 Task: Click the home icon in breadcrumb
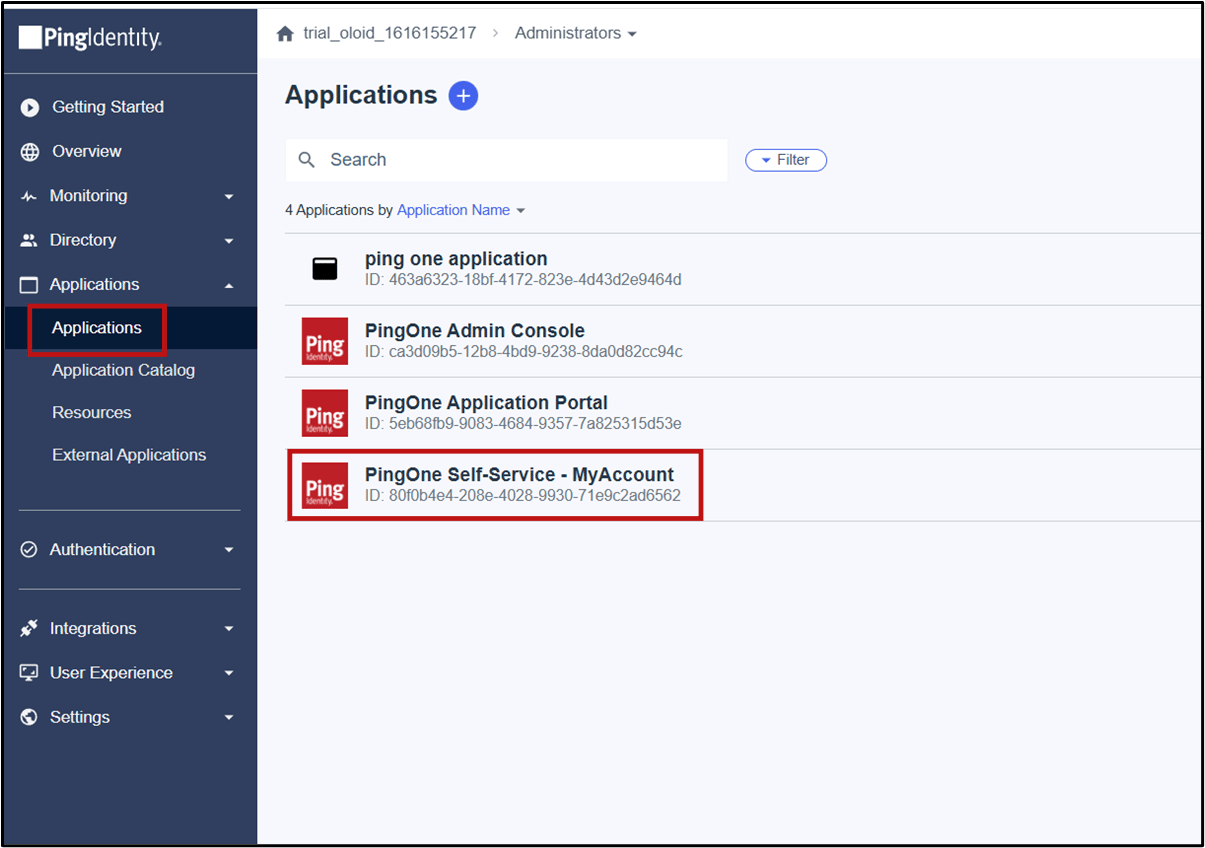click(x=285, y=33)
